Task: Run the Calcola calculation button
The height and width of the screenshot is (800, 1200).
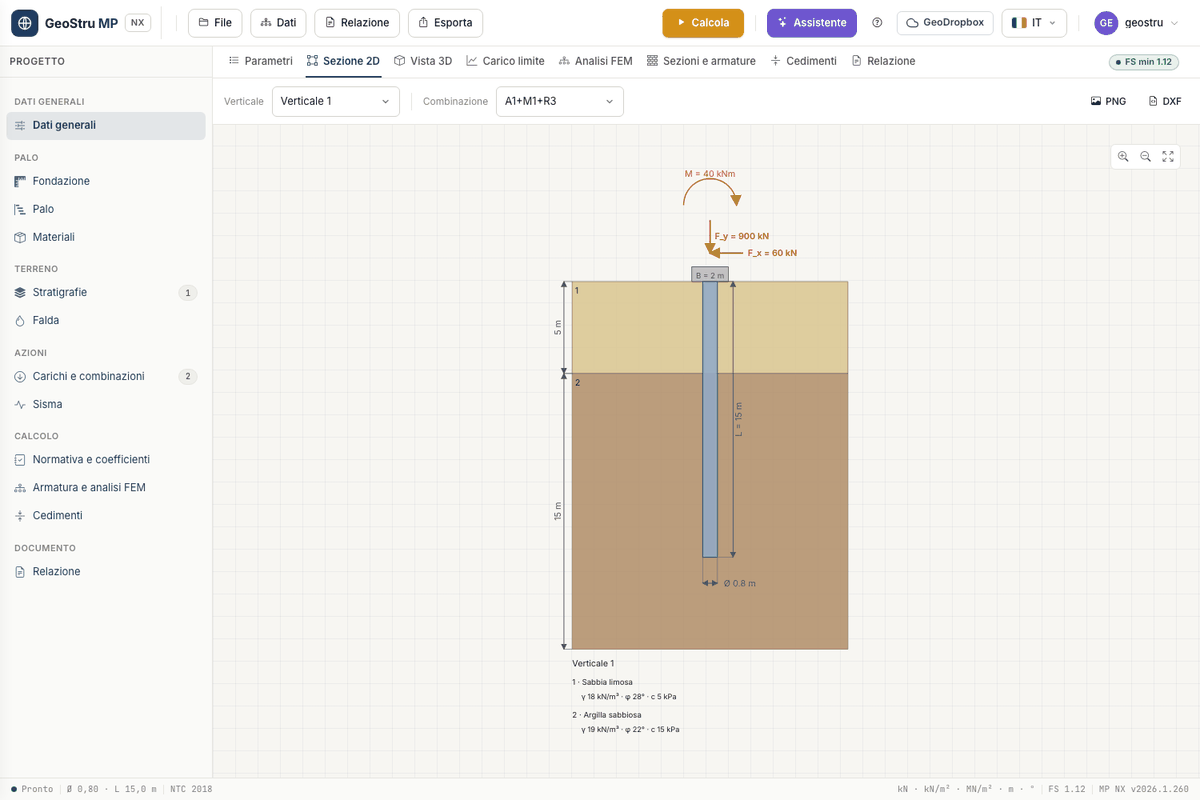Action: 703,23
